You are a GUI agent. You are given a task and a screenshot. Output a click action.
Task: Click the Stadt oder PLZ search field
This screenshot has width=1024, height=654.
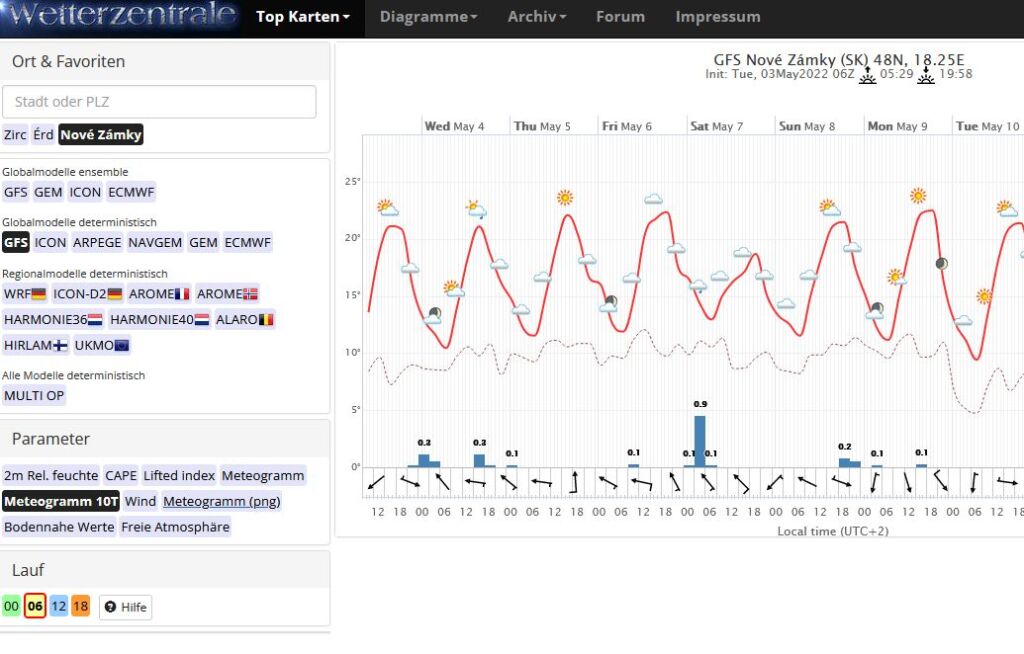click(x=159, y=102)
